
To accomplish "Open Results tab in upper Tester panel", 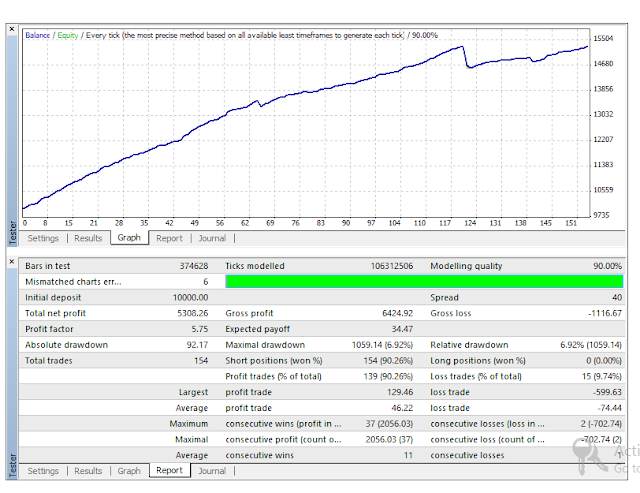I will (x=88, y=238).
